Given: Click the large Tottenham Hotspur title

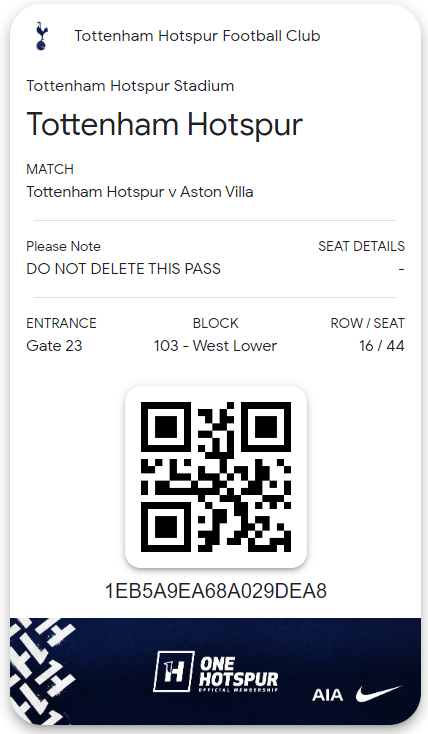Looking at the screenshot, I should click(x=165, y=125).
